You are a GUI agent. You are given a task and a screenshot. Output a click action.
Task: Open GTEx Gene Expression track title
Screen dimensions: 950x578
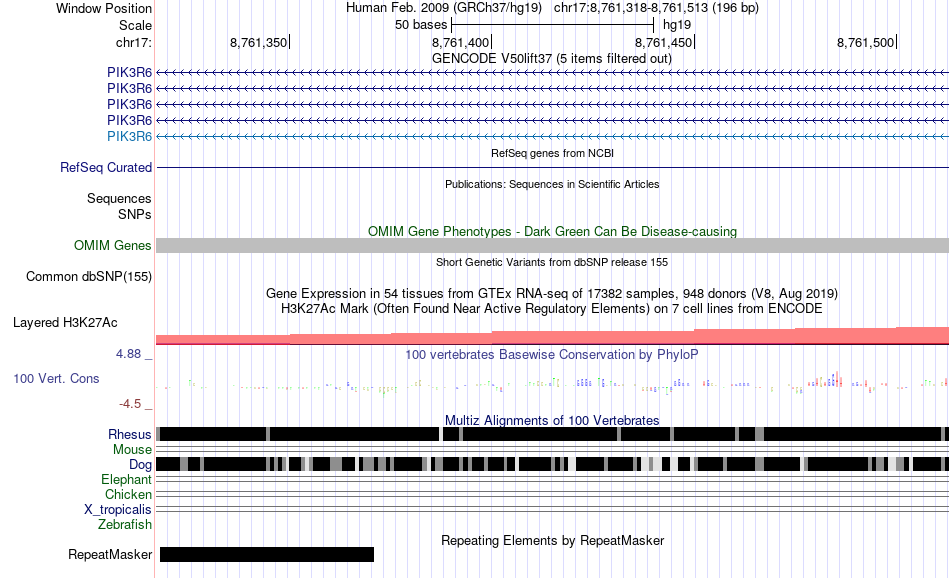(x=552, y=293)
